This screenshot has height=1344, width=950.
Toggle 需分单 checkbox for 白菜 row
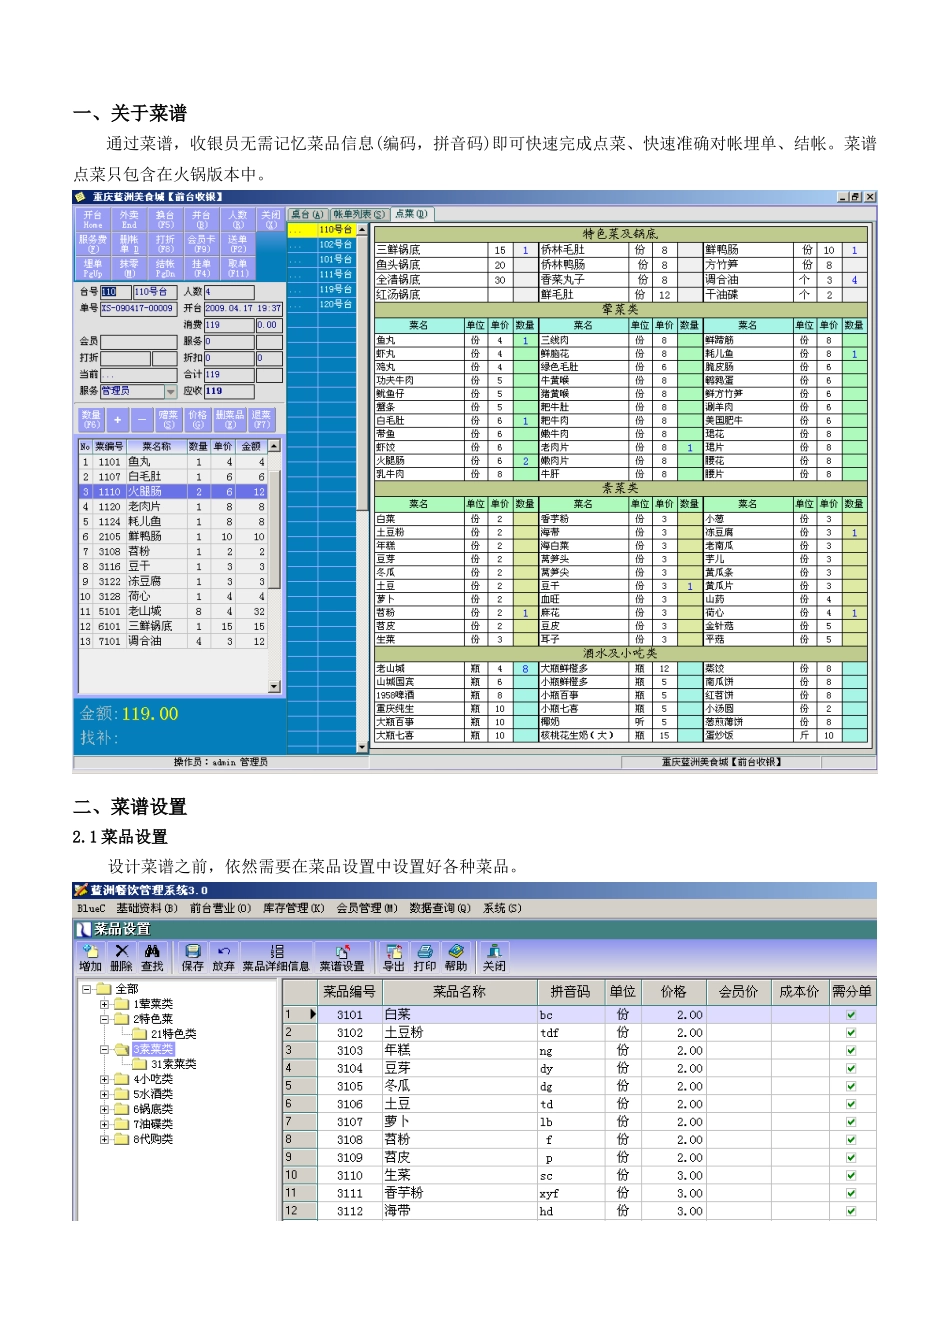851,1015
